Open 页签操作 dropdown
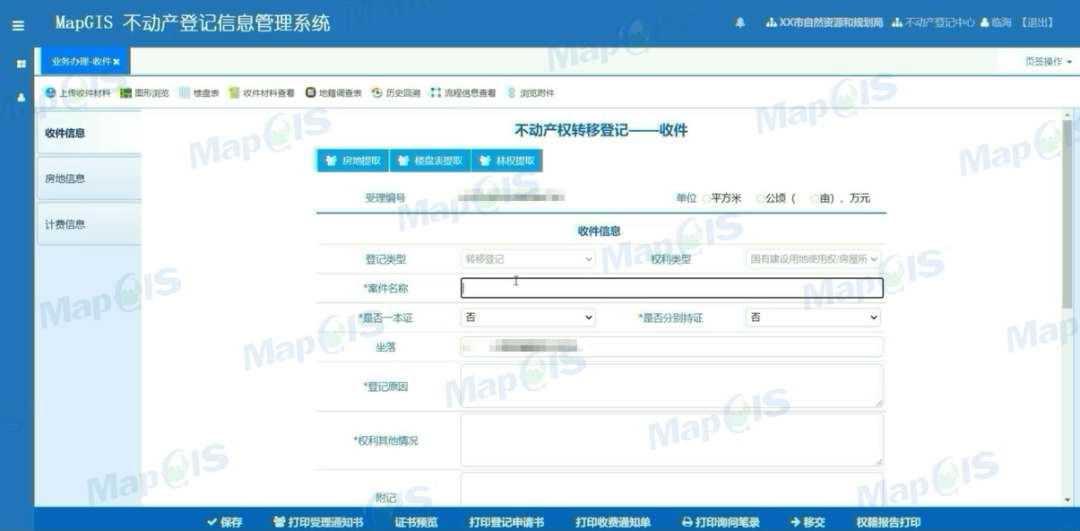 [x=1048, y=61]
